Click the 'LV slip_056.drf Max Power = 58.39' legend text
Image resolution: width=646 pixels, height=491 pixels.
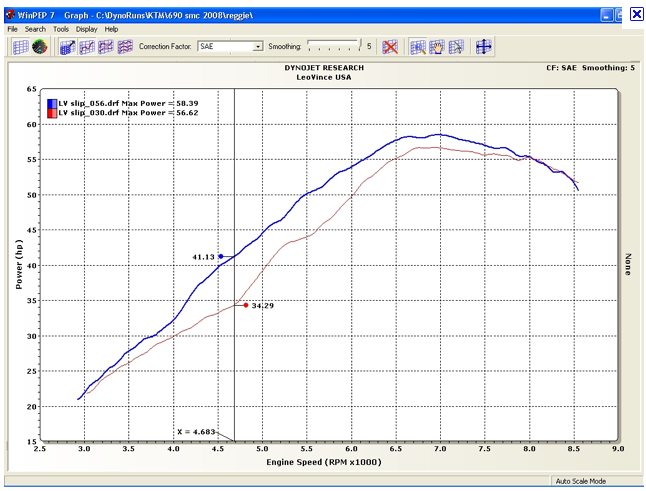pyautogui.click(x=128, y=103)
